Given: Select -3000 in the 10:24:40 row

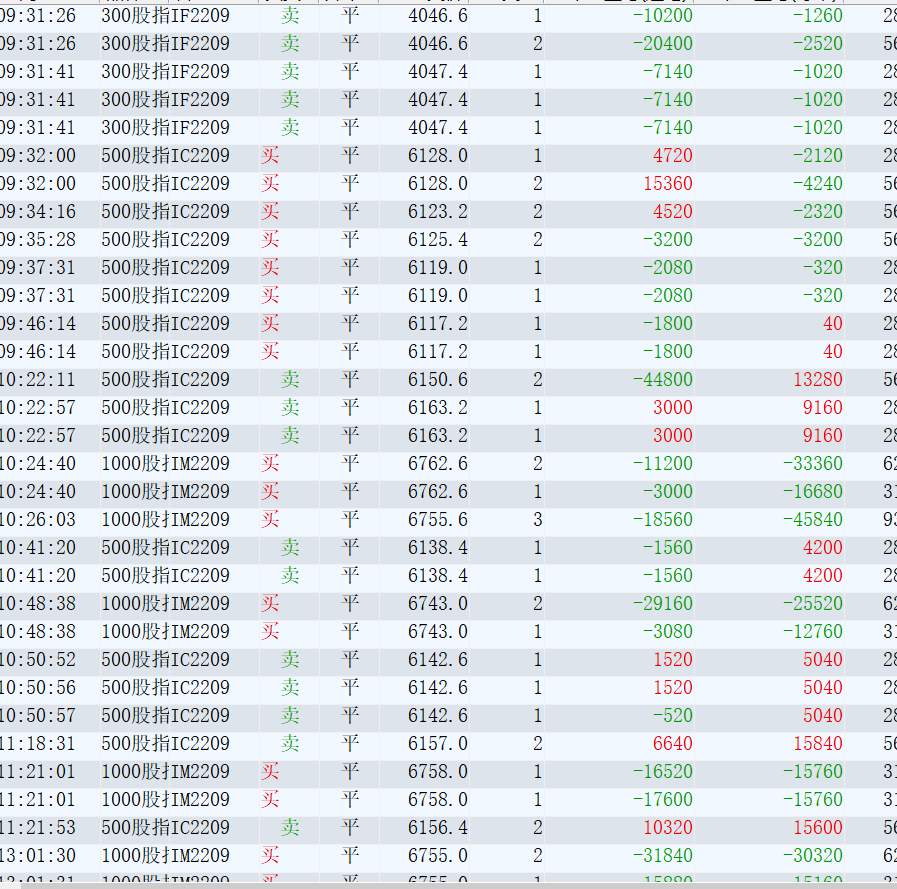Looking at the screenshot, I should 668,492.
